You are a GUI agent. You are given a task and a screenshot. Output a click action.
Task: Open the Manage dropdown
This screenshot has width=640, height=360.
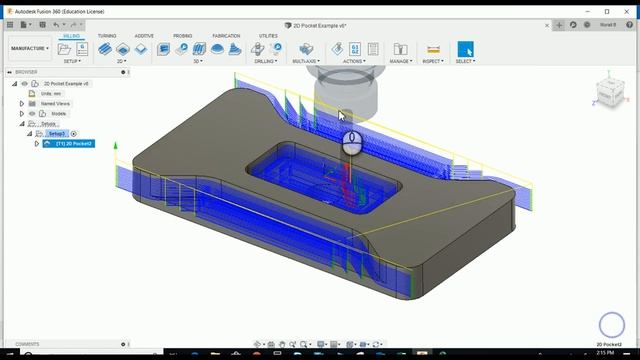coord(401,61)
